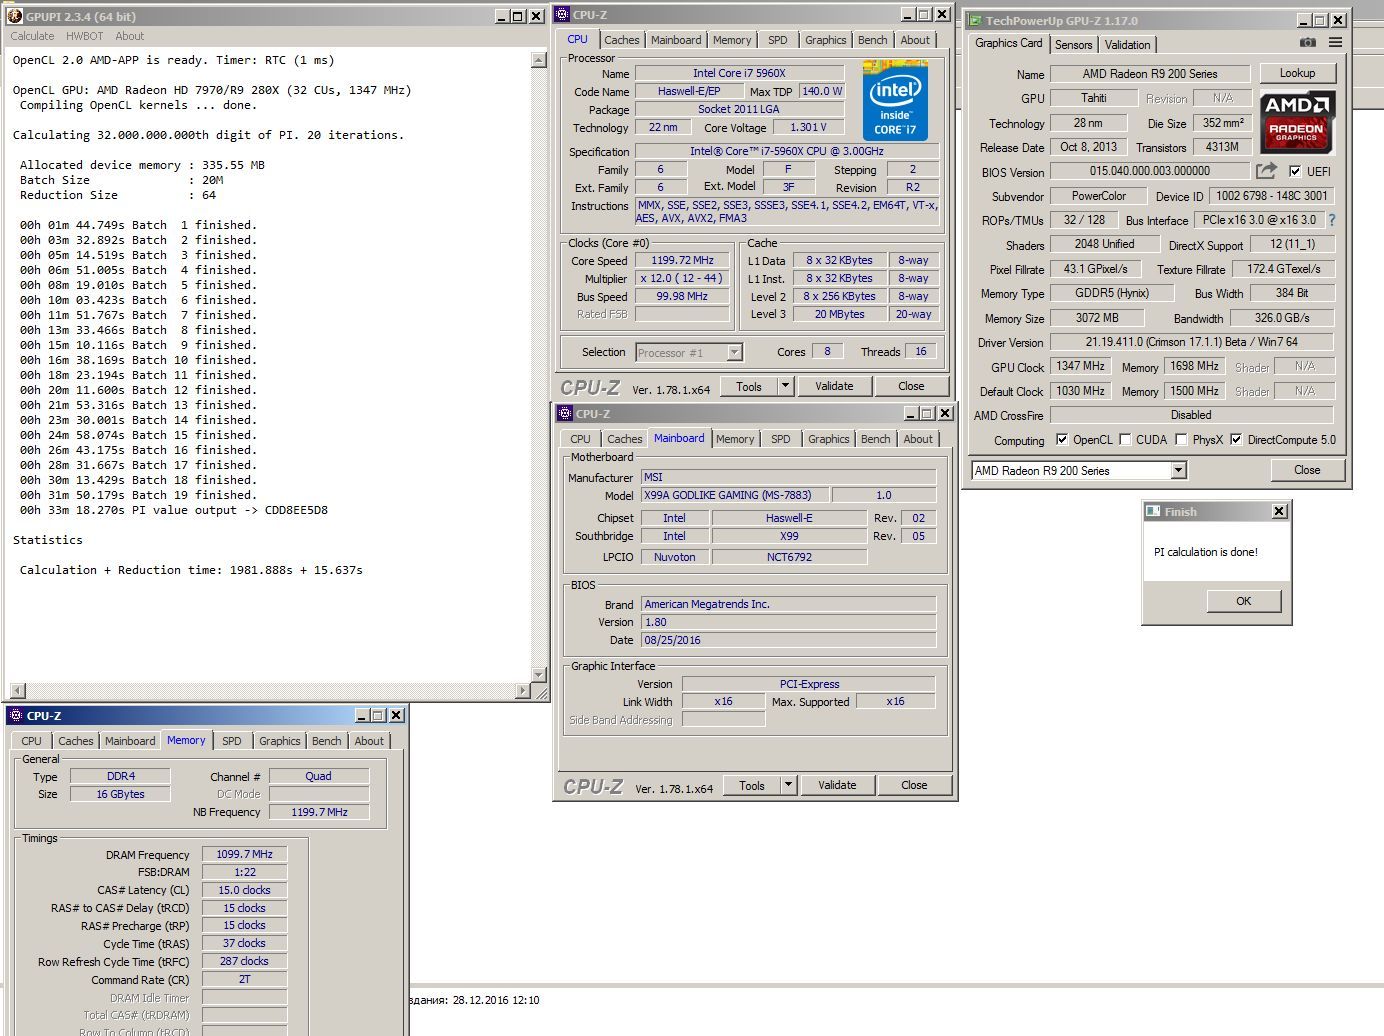
Task: Click the Bus Interface question mark icon
Action: click(1332, 220)
